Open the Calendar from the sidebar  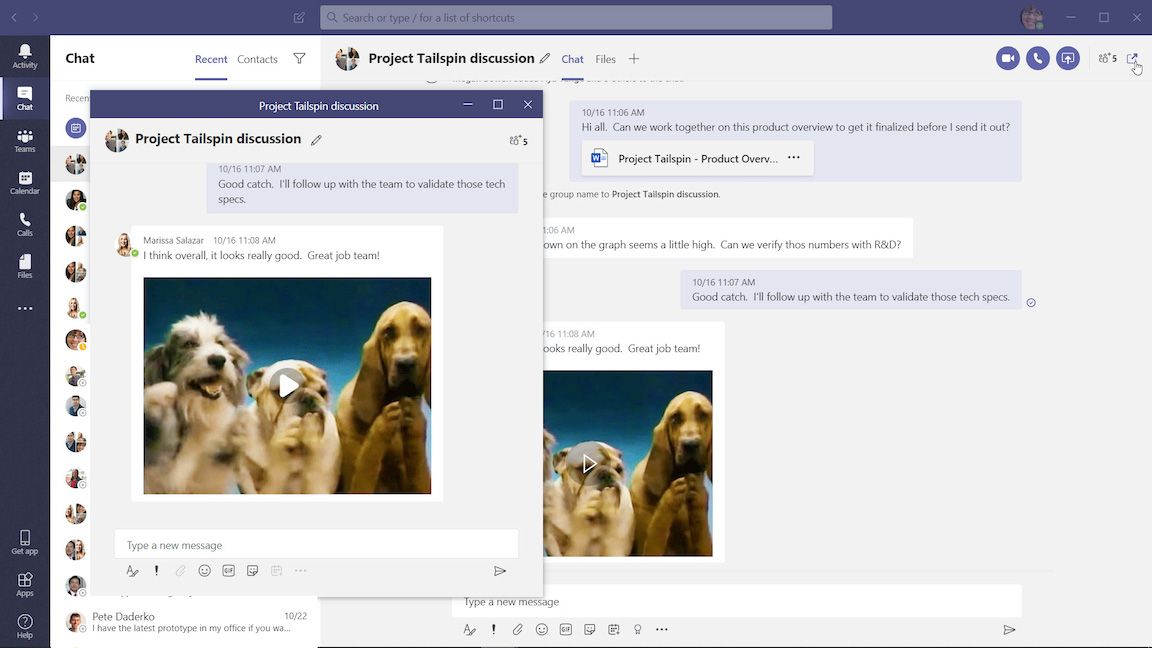click(24, 183)
